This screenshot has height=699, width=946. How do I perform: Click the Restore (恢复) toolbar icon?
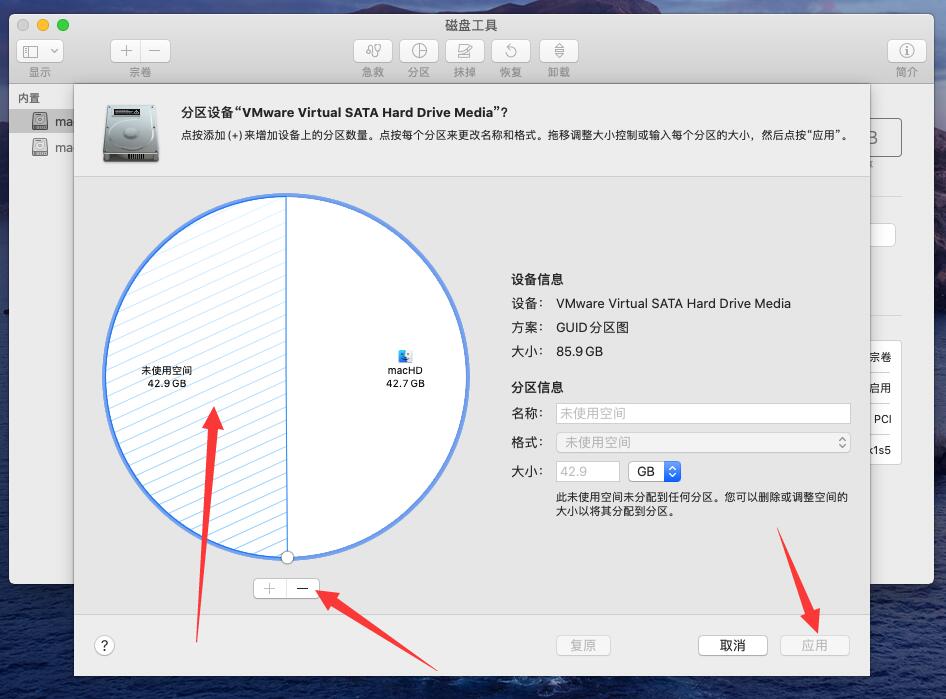pos(511,51)
